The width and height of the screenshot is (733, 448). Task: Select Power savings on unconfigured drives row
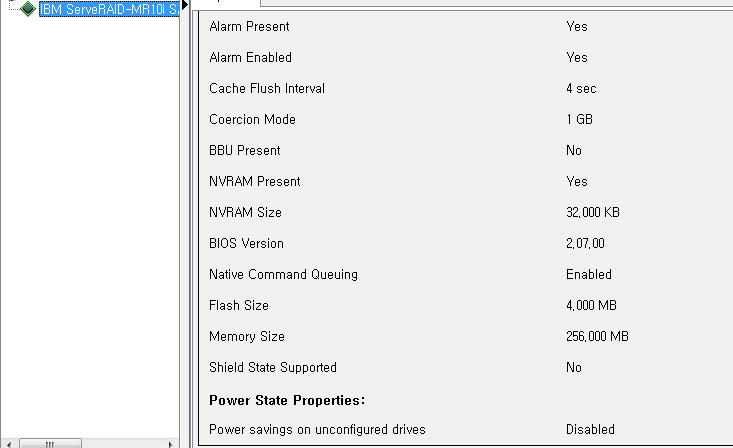466,429
